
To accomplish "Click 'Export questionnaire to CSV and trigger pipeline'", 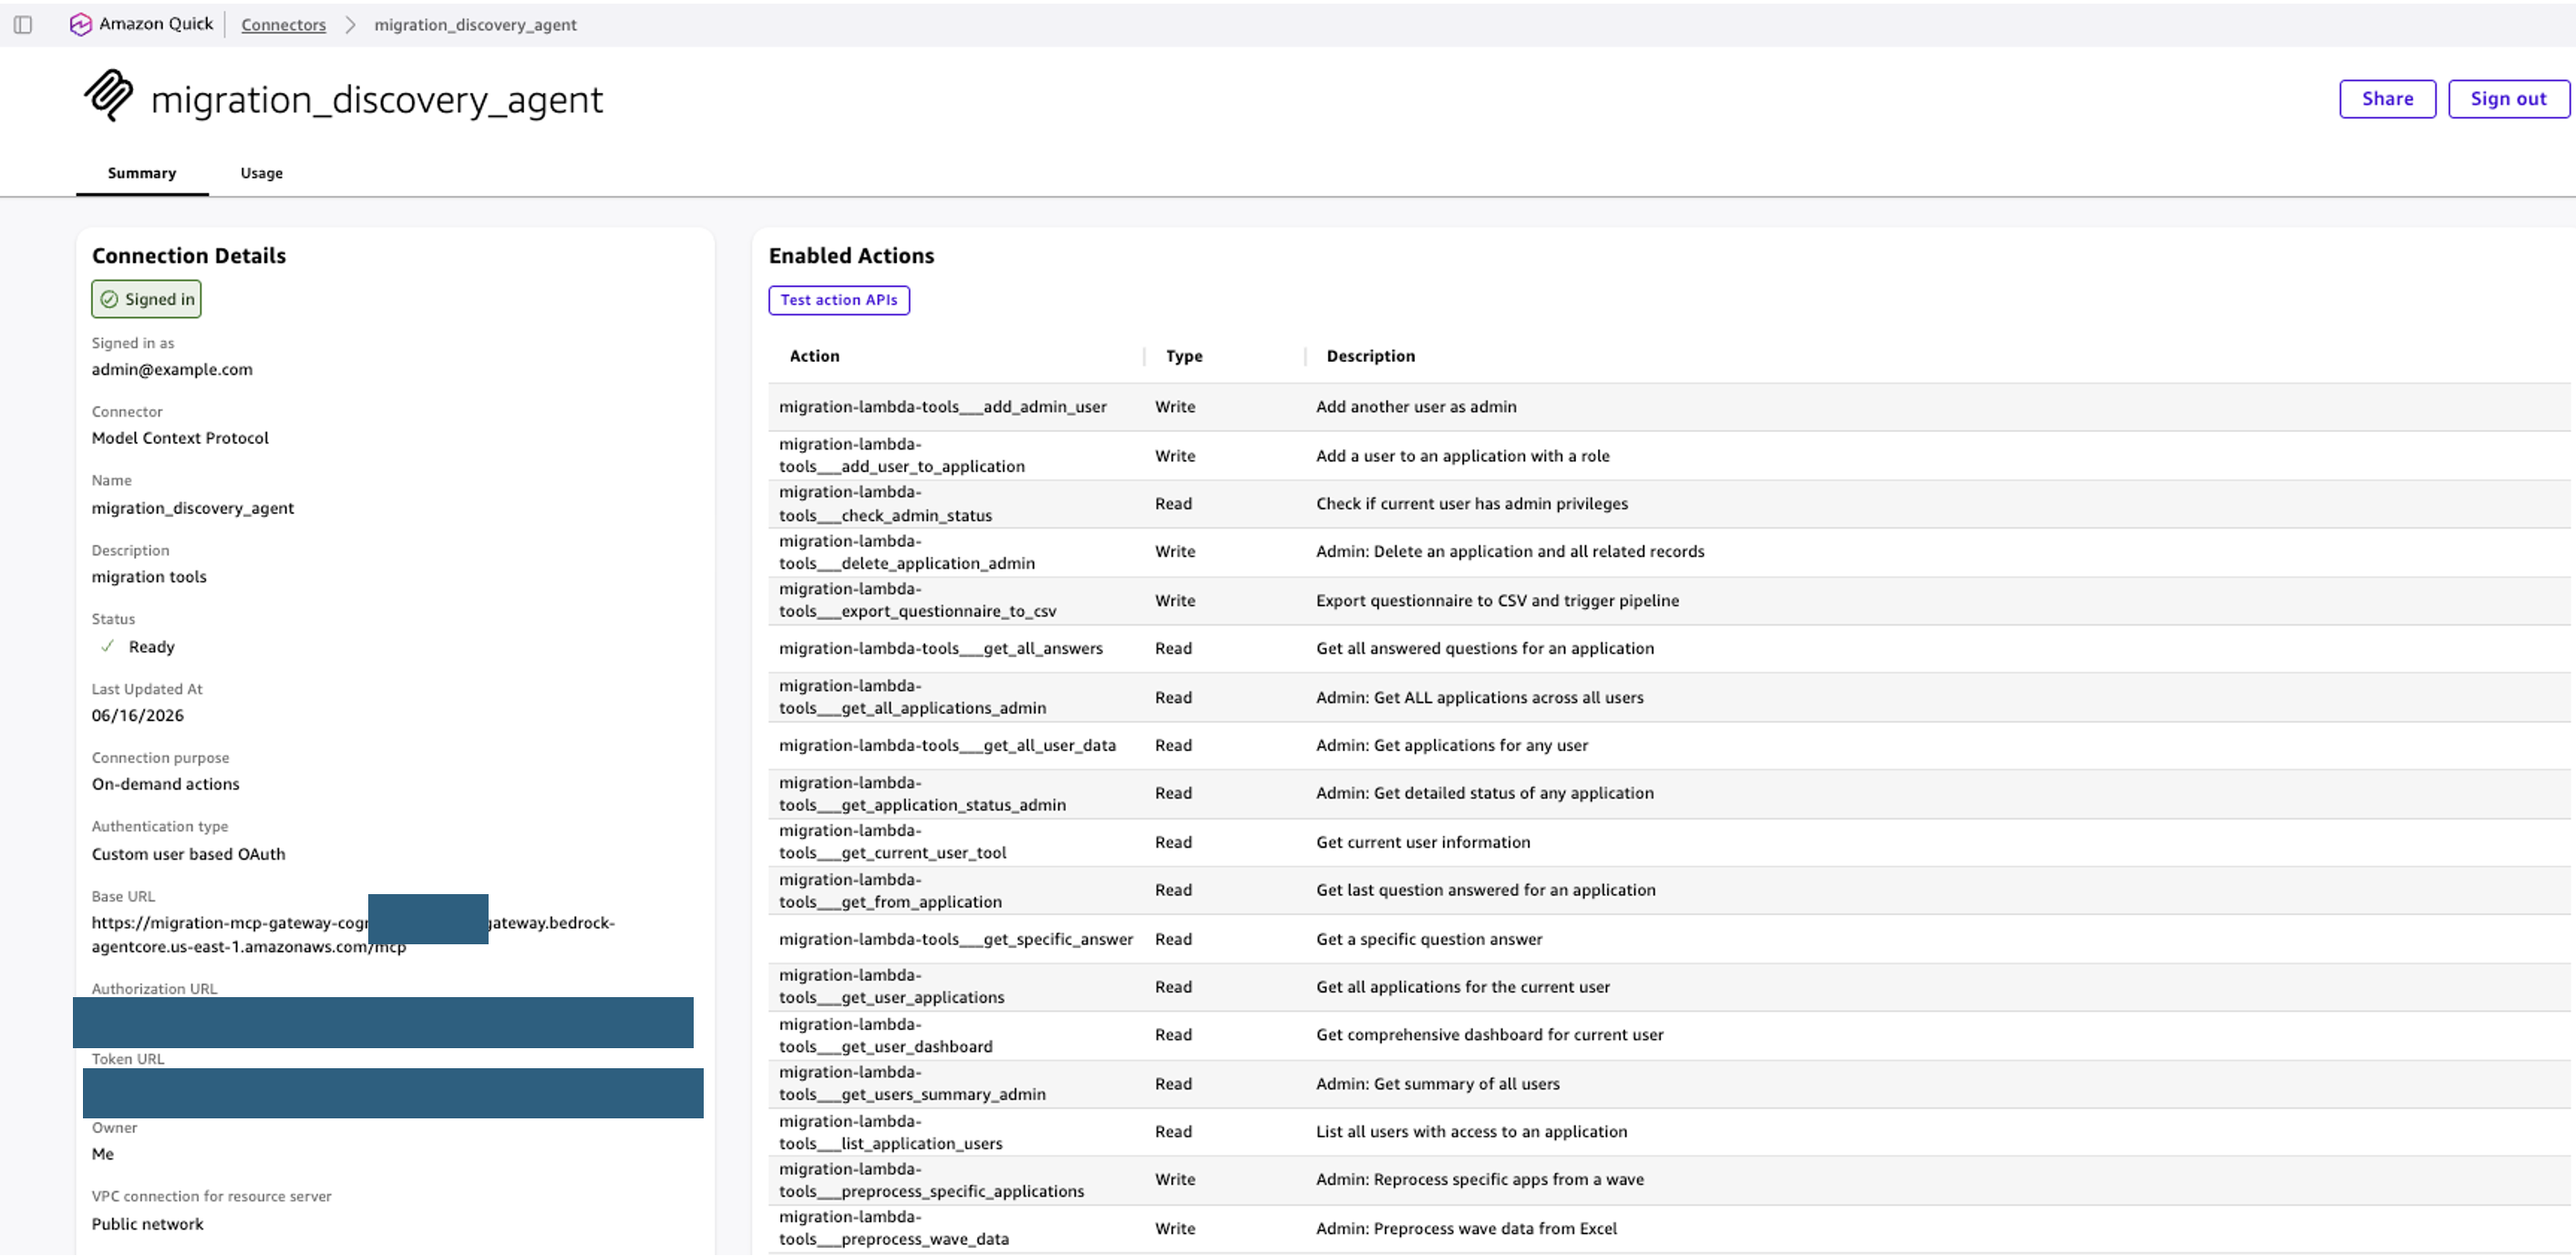I will [x=1497, y=601].
